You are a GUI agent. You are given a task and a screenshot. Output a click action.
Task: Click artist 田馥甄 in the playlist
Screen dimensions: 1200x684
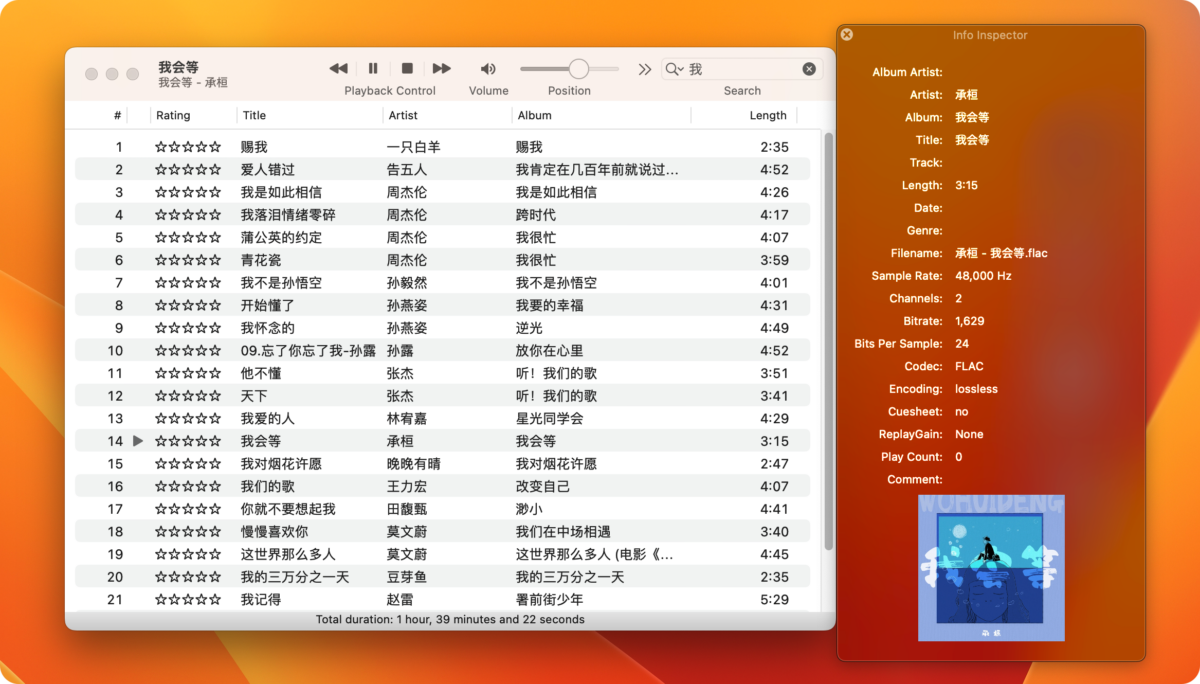click(407, 509)
